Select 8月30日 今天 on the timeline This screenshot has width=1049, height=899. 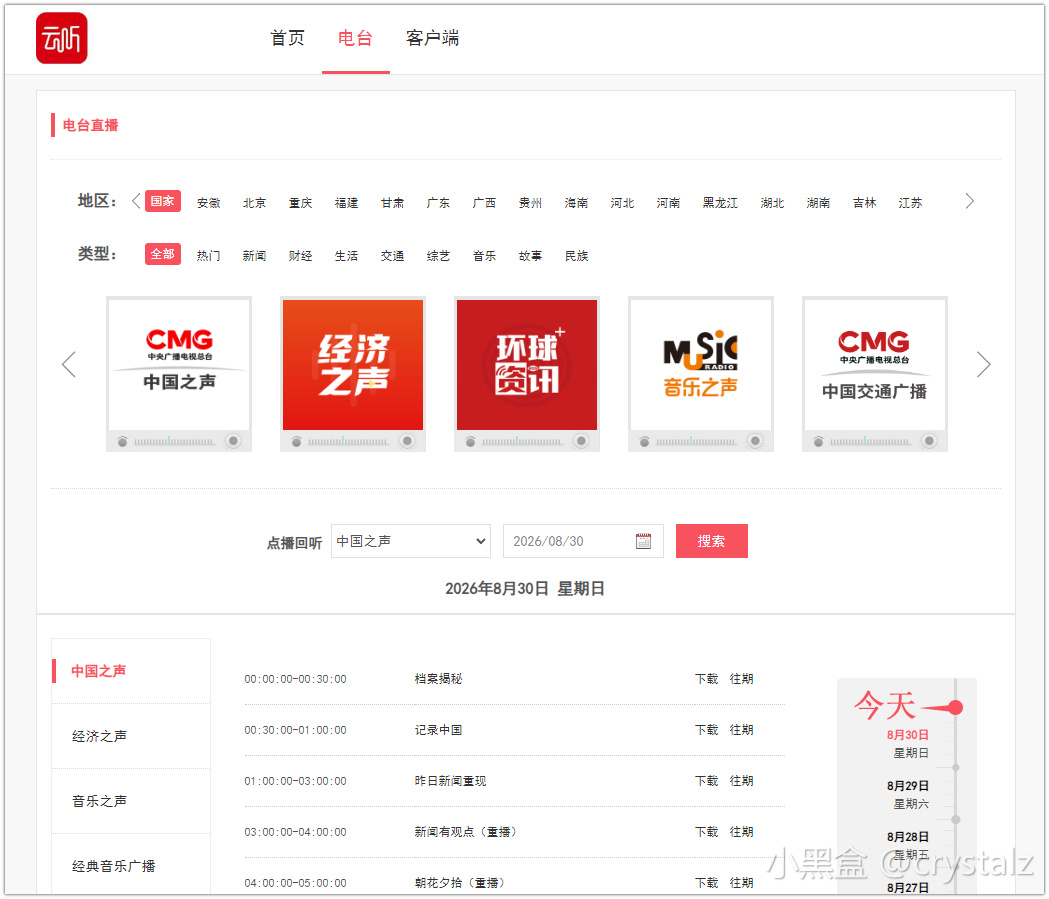(x=908, y=725)
